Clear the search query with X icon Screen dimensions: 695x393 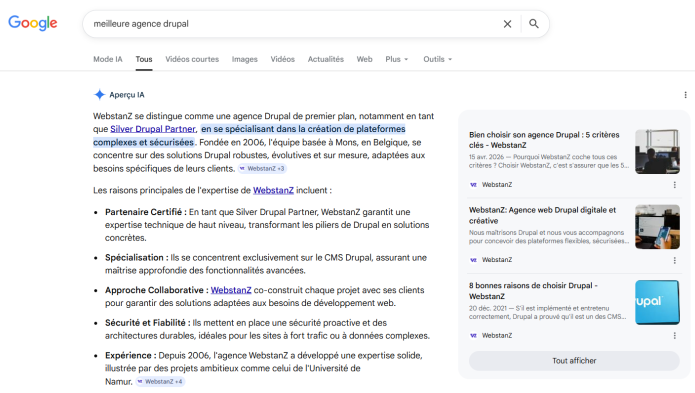[x=508, y=24]
